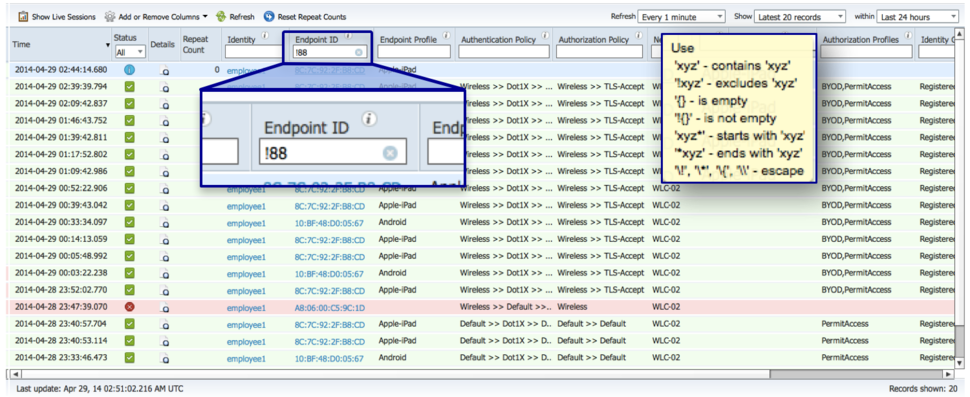970x397 pixels.
Task: Click 'PermitAccess' in the 23:40:57.704 row
Action: pos(844,323)
